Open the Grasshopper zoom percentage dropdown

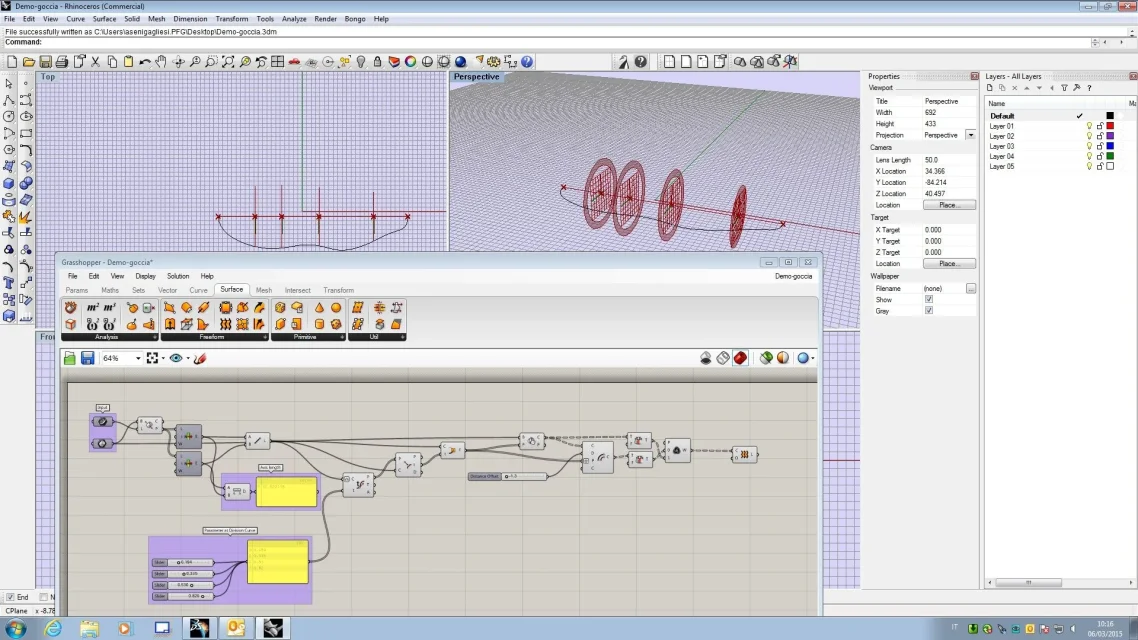pos(138,358)
